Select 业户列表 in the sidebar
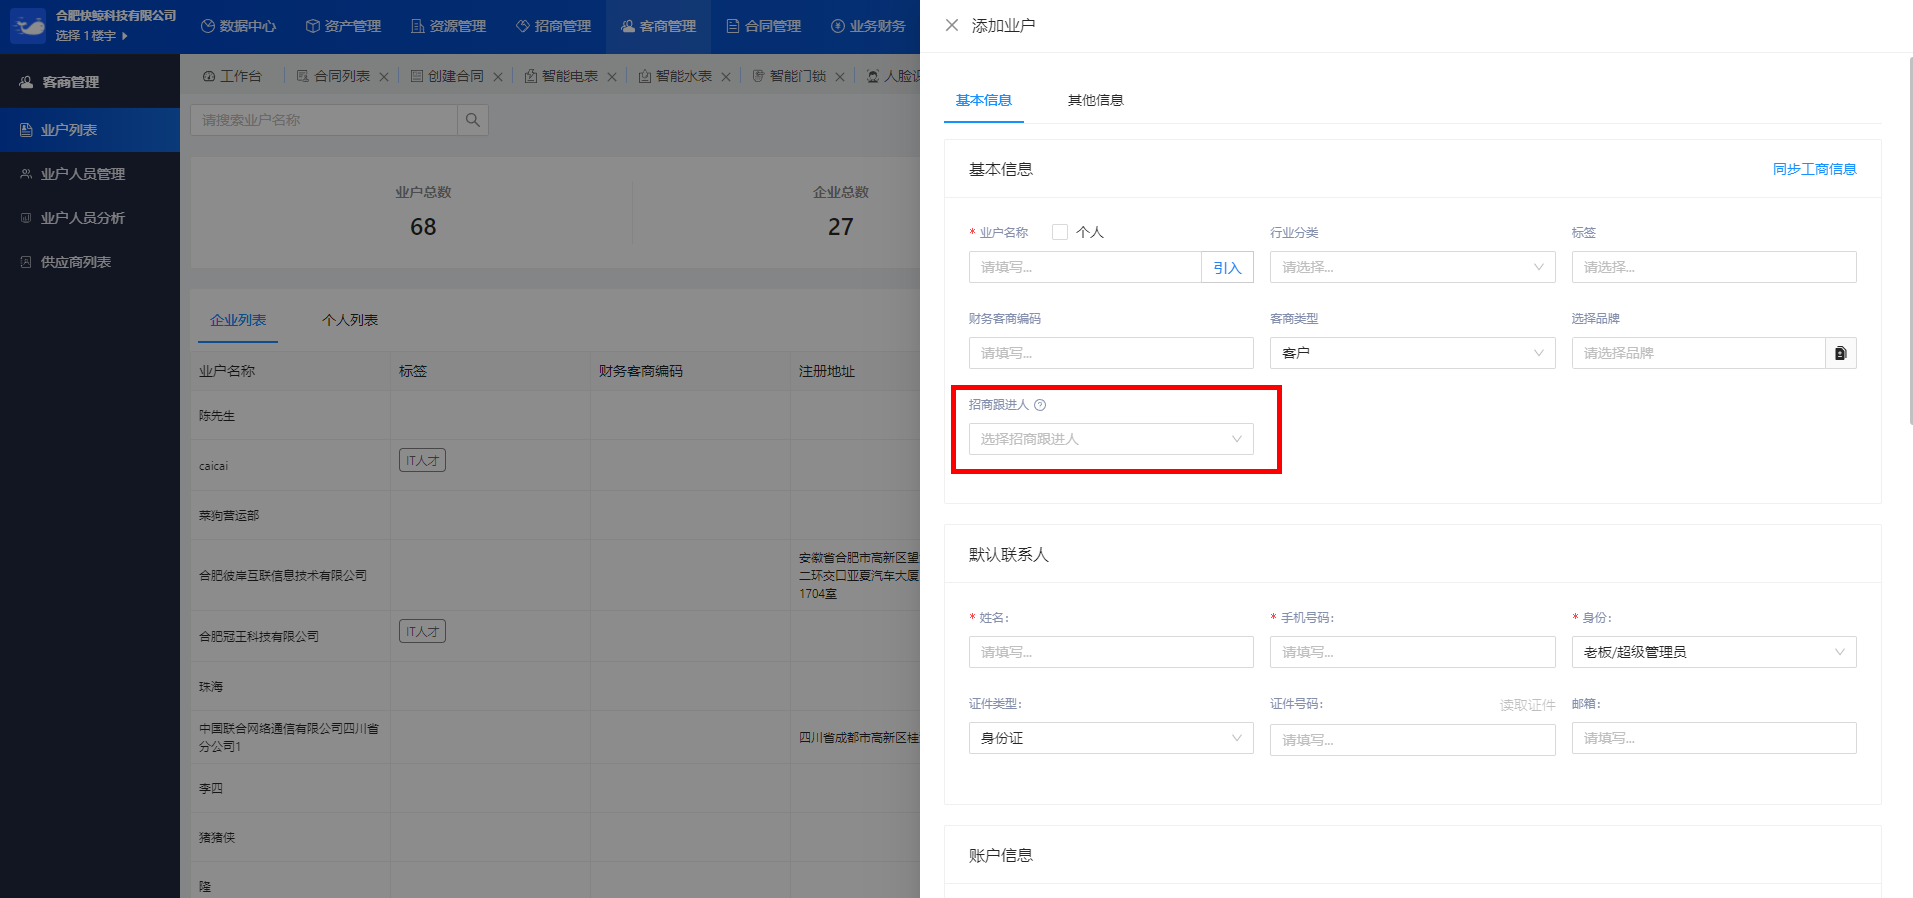The width and height of the screenshot is (1913, 898). tap(90, 130)
